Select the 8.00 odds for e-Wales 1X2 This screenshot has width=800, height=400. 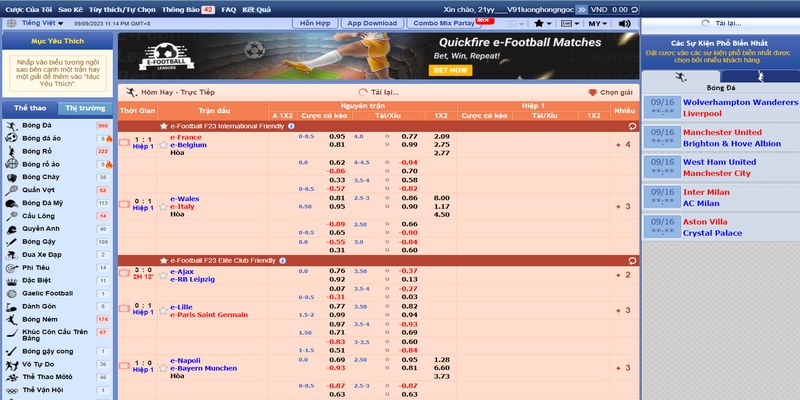pos(441,198)
